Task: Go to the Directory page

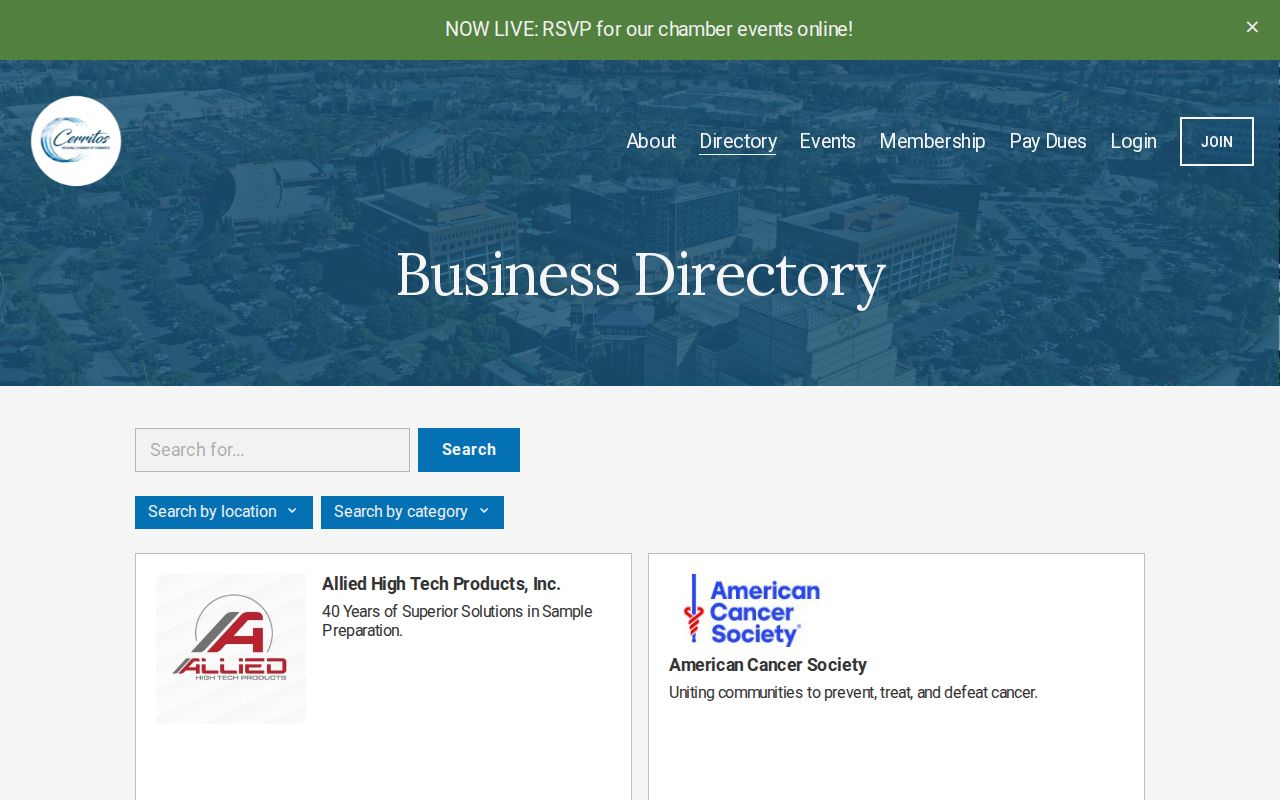Action: (738, 141)
